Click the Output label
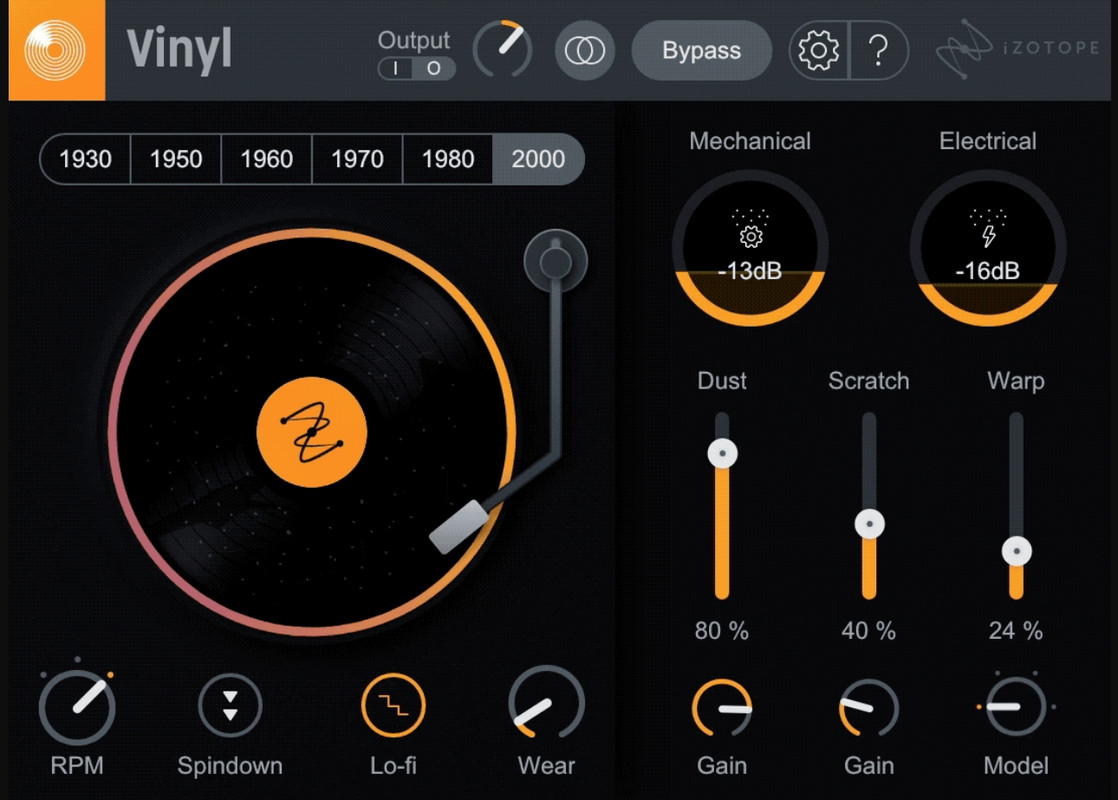Image resolution: width=1118 pixels, height=800 pixels. click(x=414, y=40)
